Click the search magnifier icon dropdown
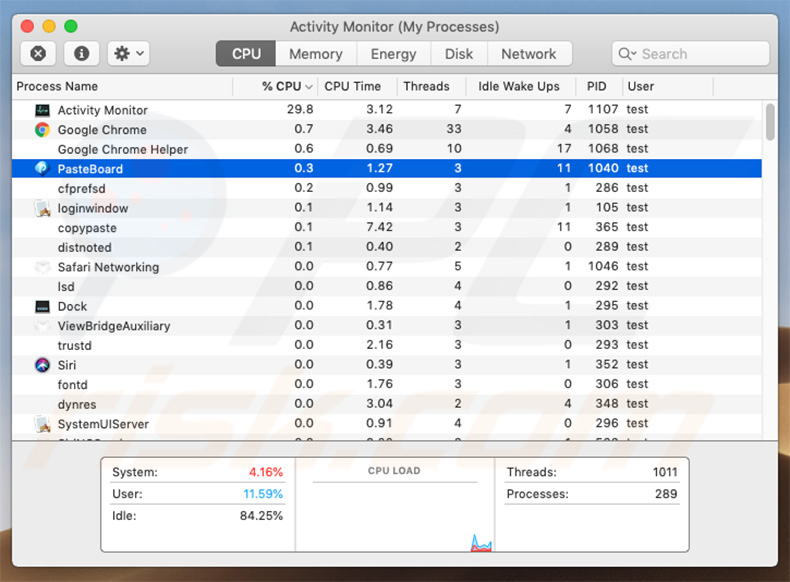Viewport: 790px width, 582px height. 627,53
